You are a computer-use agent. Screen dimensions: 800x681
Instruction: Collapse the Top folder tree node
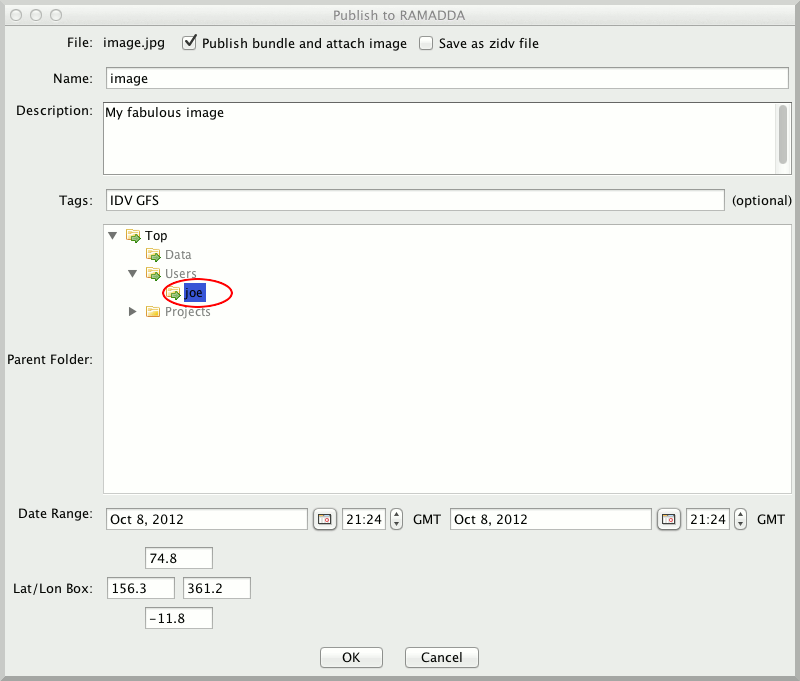click(x=113, y=236)
